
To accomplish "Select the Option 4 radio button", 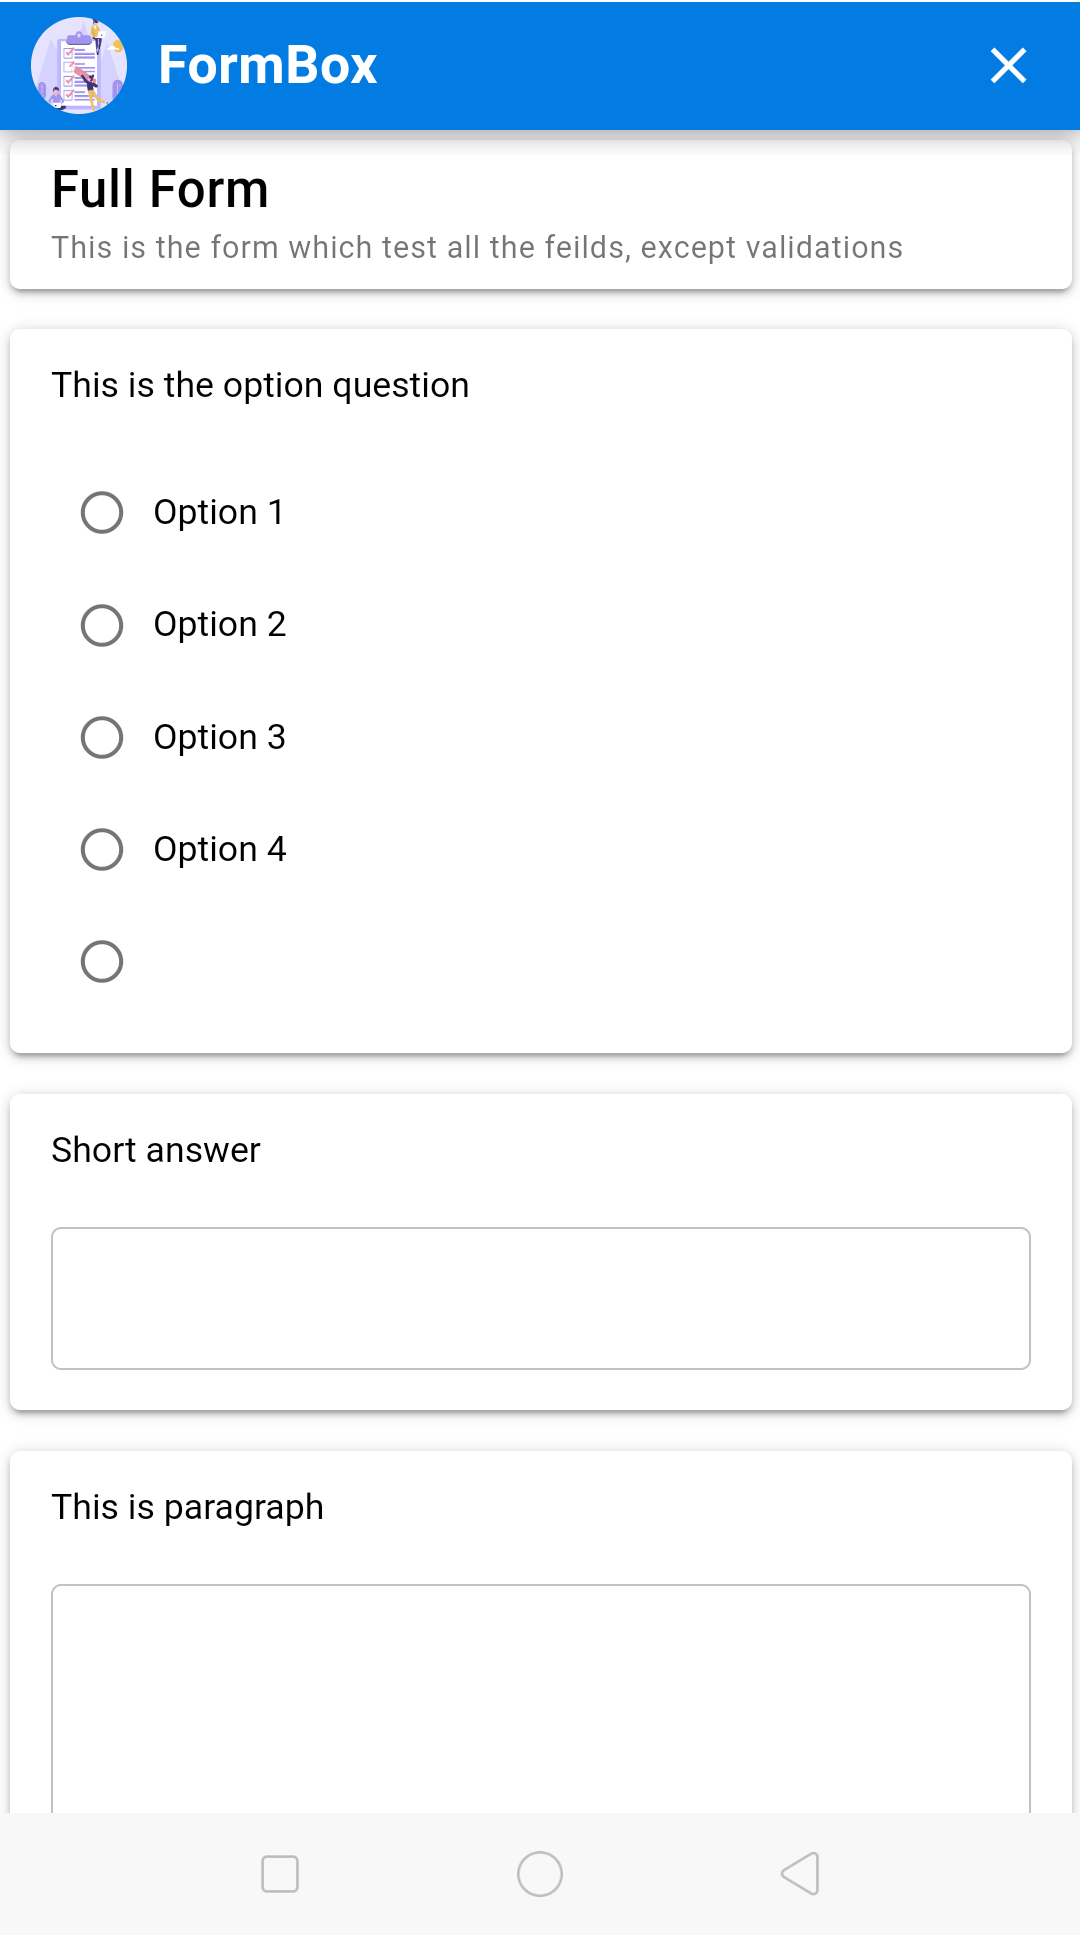I will 101,850.
